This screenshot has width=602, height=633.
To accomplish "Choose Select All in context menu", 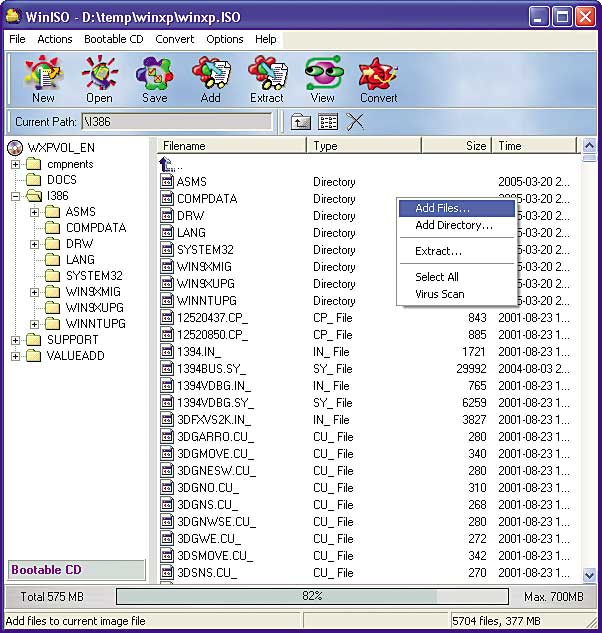I will tap(457, 277).
